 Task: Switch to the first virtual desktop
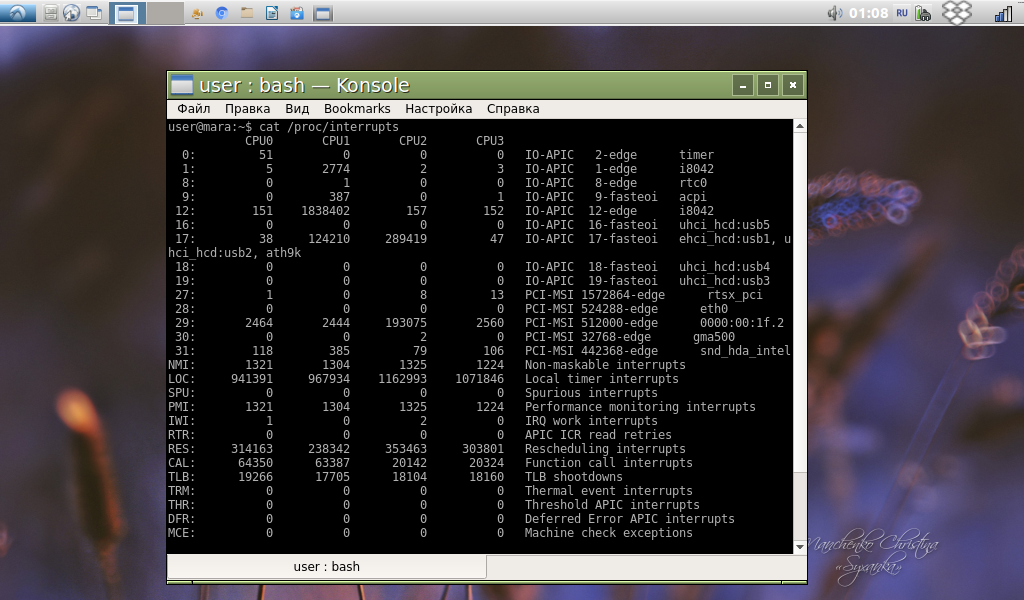[126, 13]
